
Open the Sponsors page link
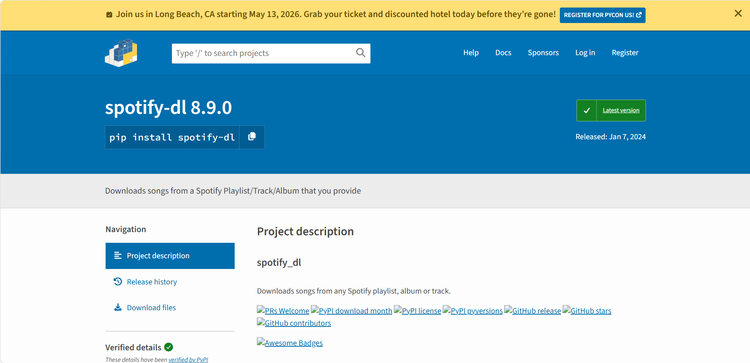[543, 53]
